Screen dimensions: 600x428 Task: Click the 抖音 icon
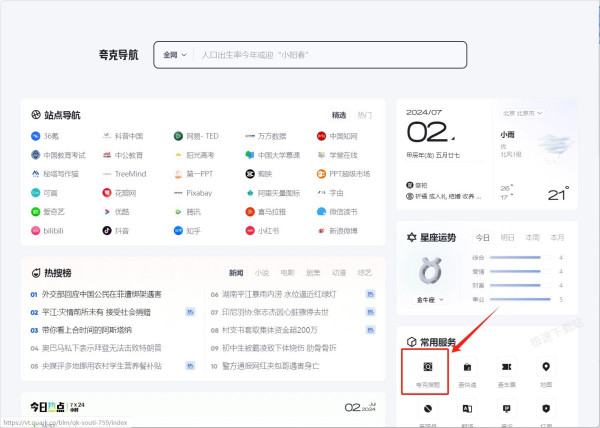(107, 231)
